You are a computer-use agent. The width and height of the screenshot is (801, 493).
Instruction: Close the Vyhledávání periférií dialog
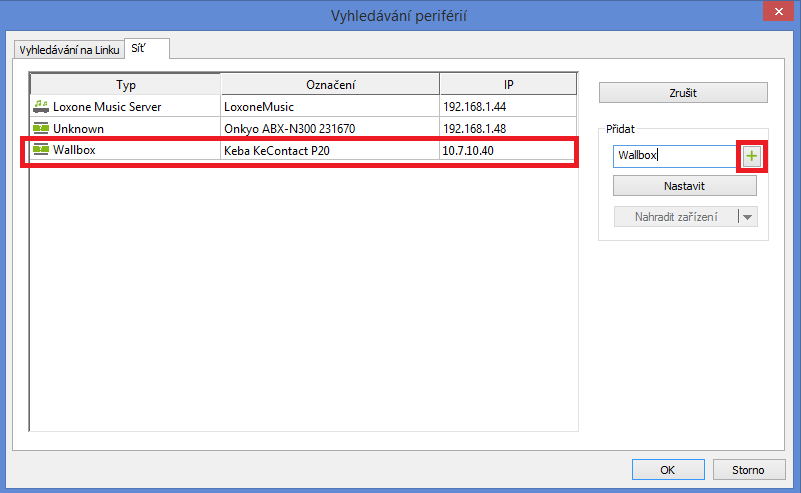coord(775,13)
